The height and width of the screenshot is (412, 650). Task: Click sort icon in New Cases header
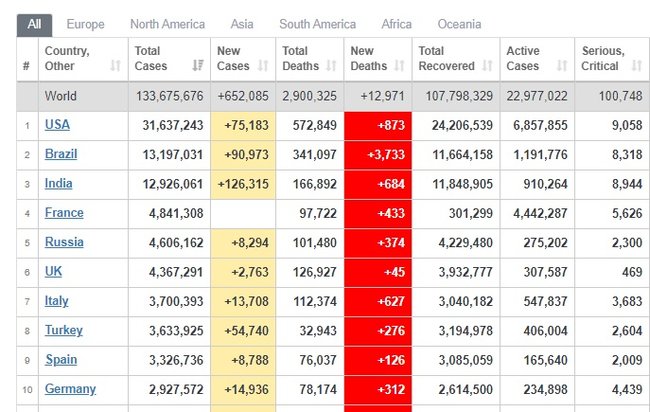264,66
